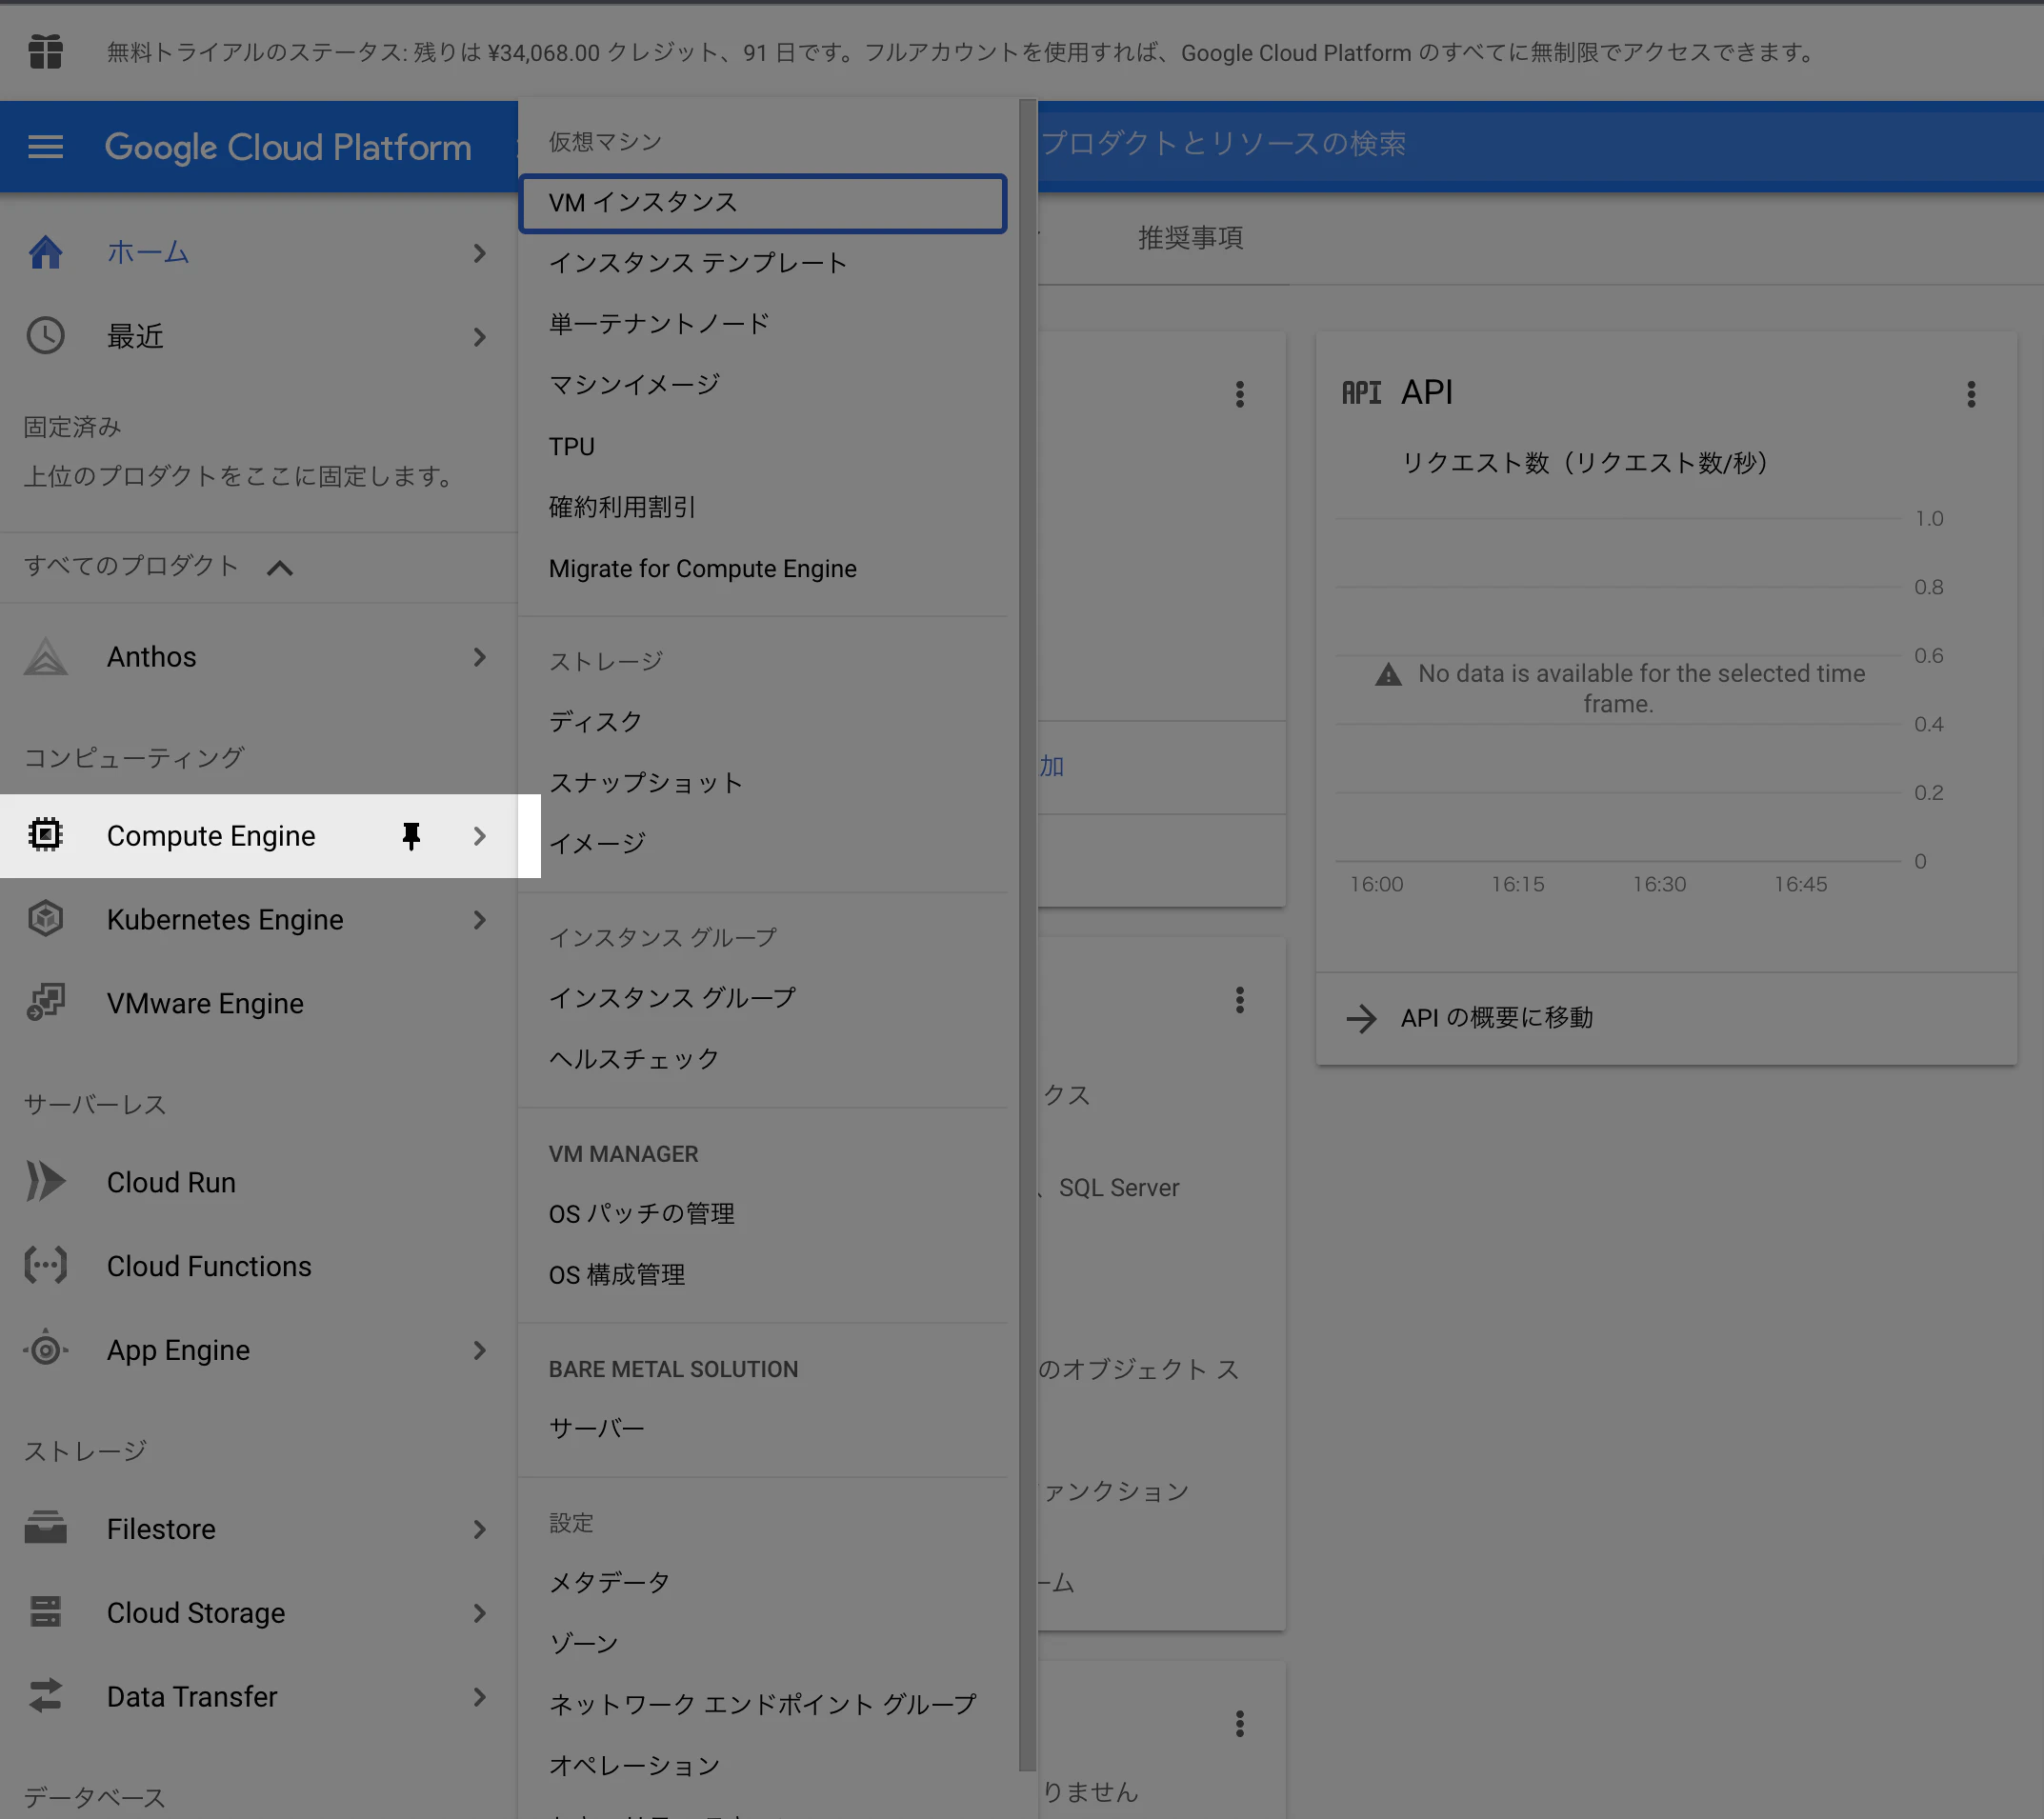This screenshot has width=2044, height=1819.
Task: Click the Google Cloud Platform logo
Action: click(x=288, y=147)
